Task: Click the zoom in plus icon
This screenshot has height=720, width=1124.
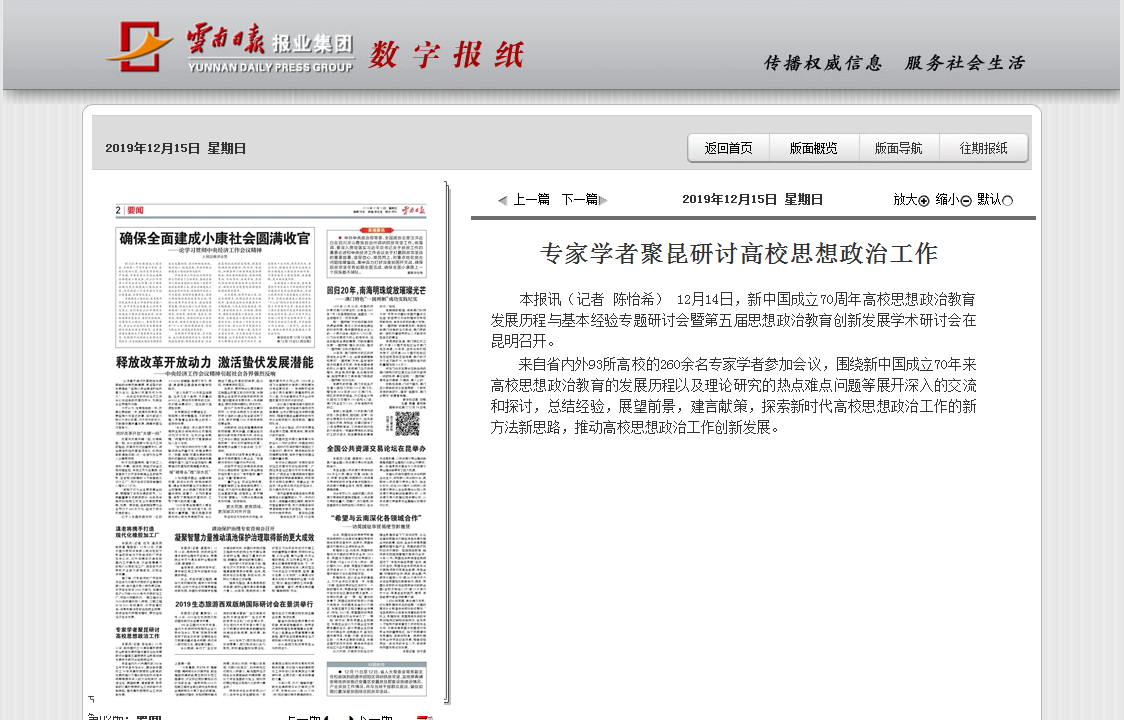Action: [924, 200]
